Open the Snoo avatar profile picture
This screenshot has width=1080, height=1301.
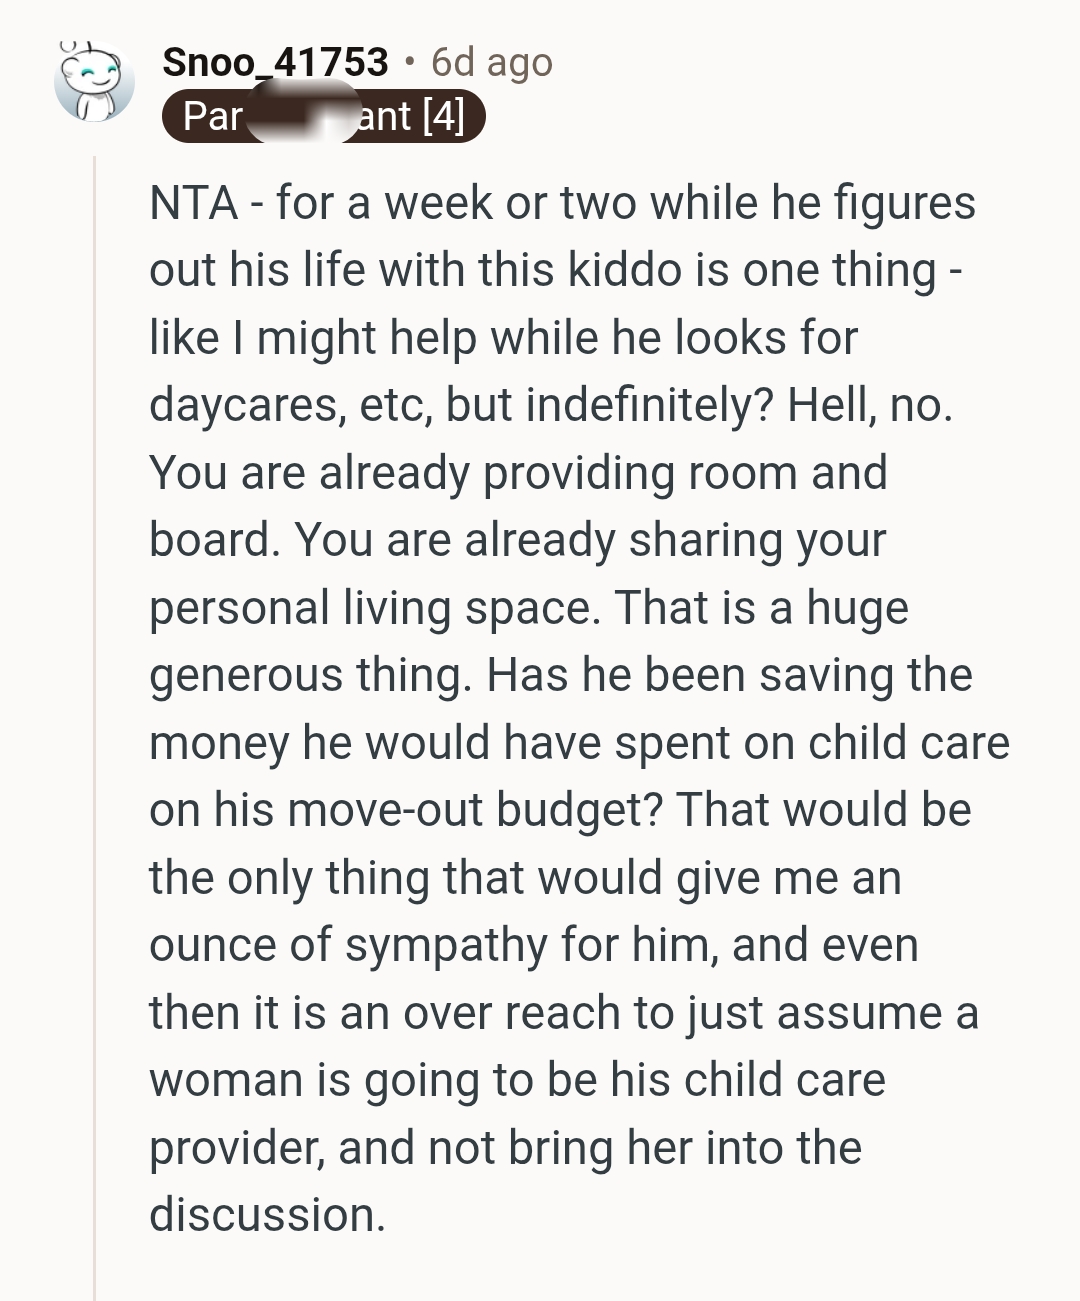pos(93,82)
